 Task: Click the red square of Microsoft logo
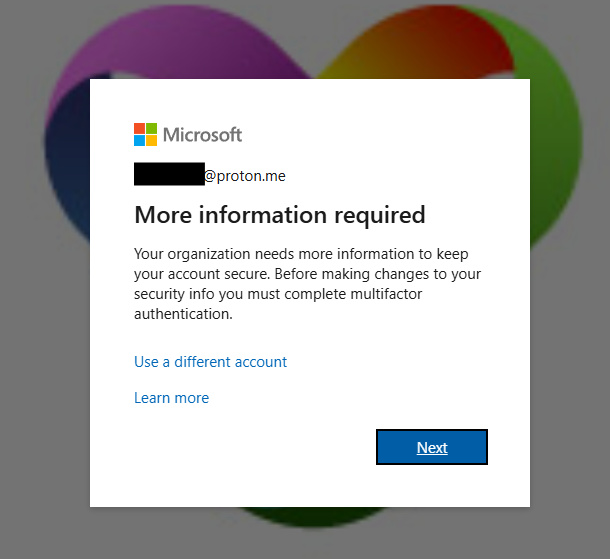pyautogui.click(x=139, y=128)
